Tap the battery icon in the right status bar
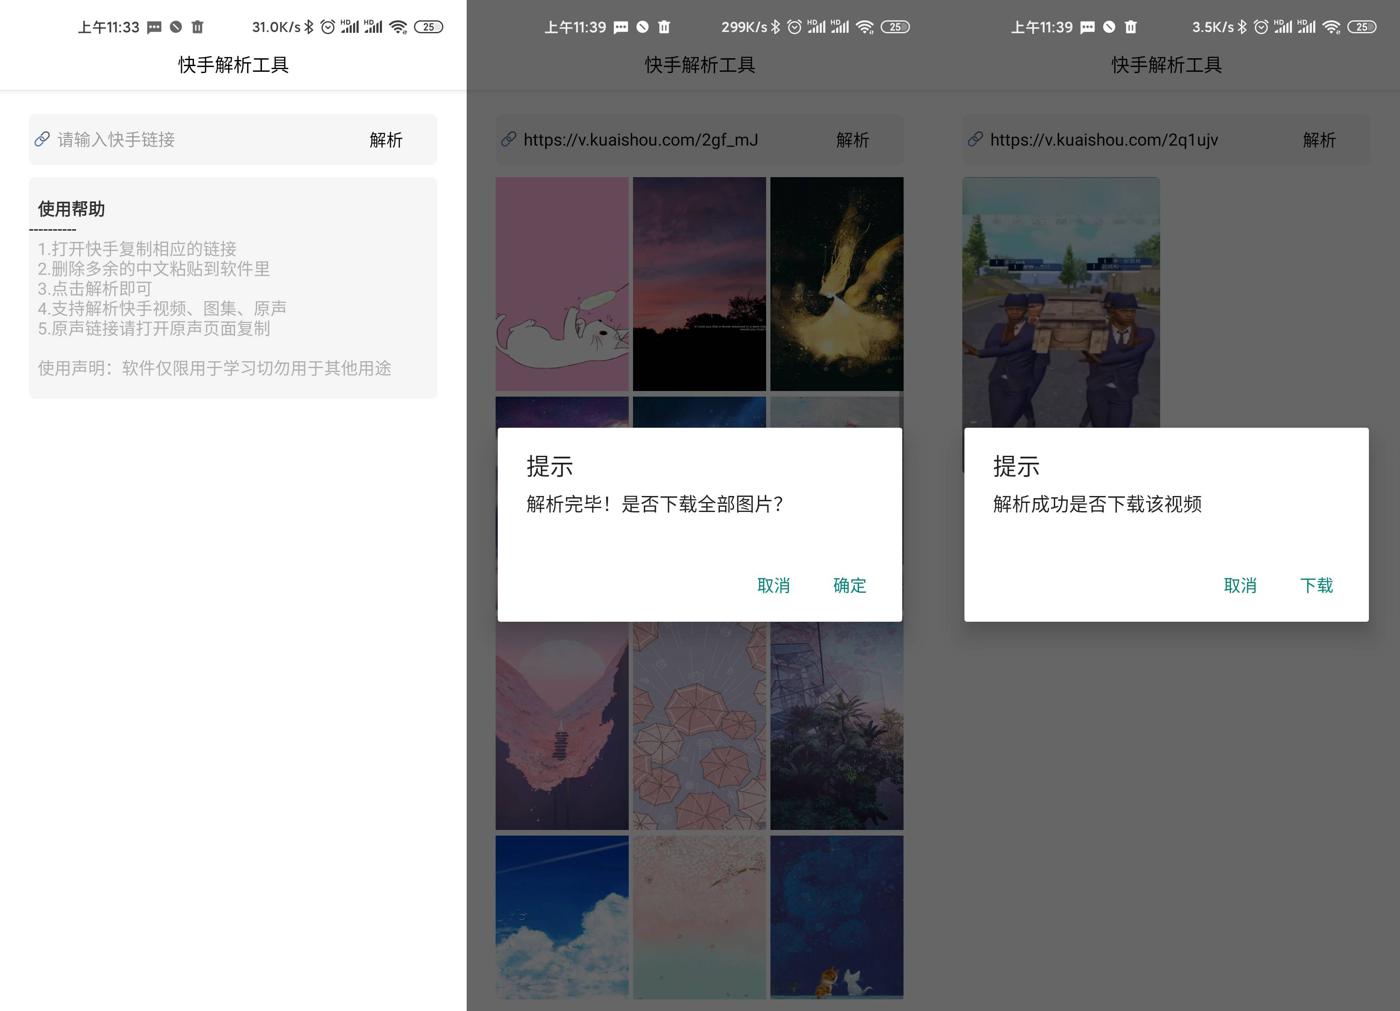The width and height of the screenshot is (1400, 1011). coord(1361,27)
